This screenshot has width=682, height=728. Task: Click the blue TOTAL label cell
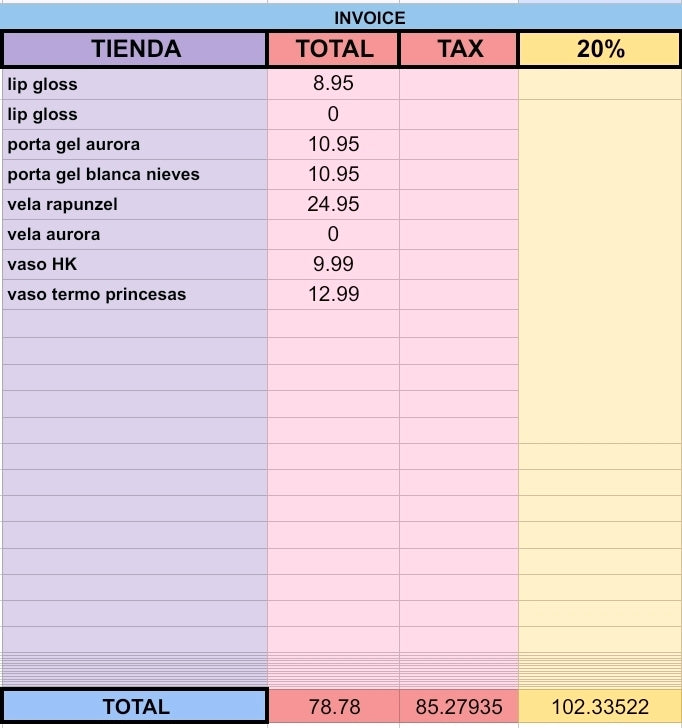135,706
